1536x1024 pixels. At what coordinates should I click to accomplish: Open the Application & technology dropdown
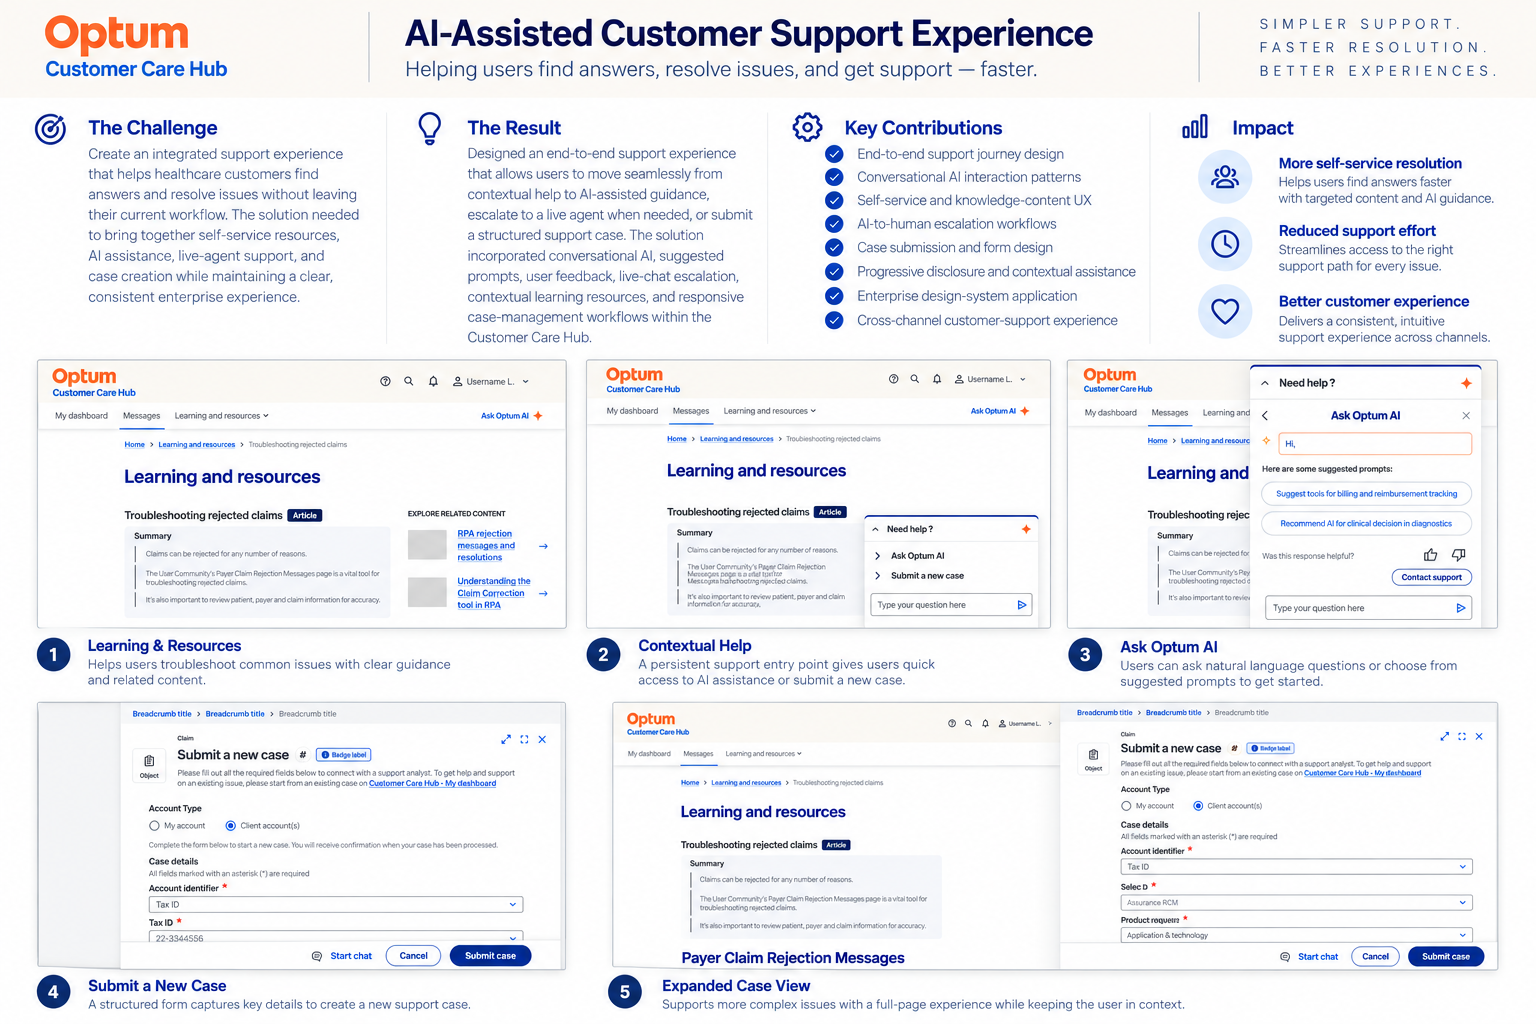tap(1296, 935)
